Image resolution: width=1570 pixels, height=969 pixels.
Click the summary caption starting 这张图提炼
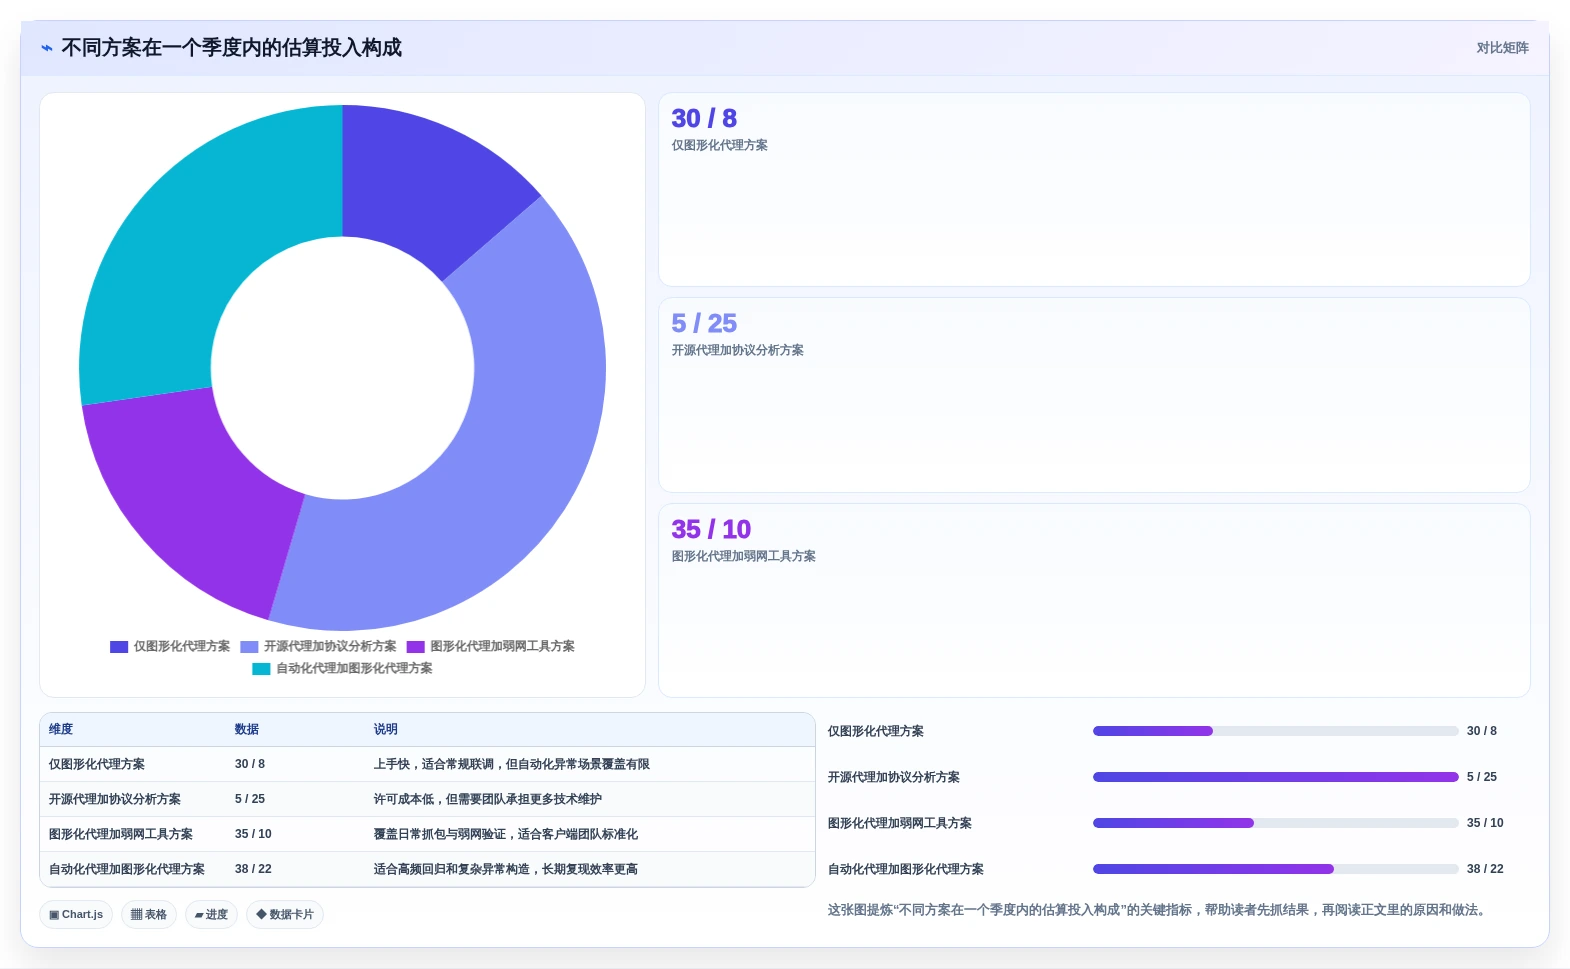click(x=1158, y=910)
